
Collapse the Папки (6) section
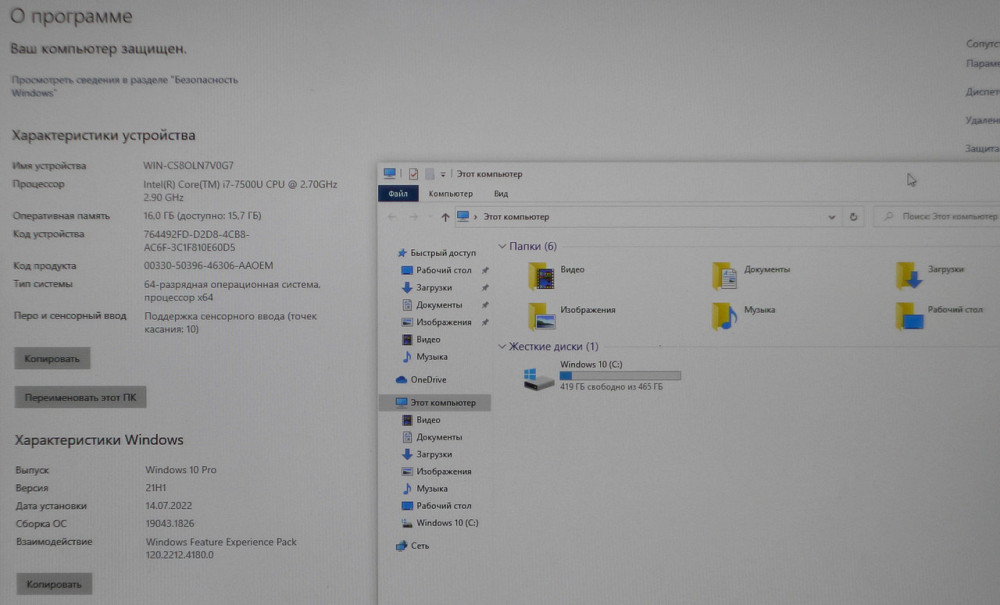point(501,245)
